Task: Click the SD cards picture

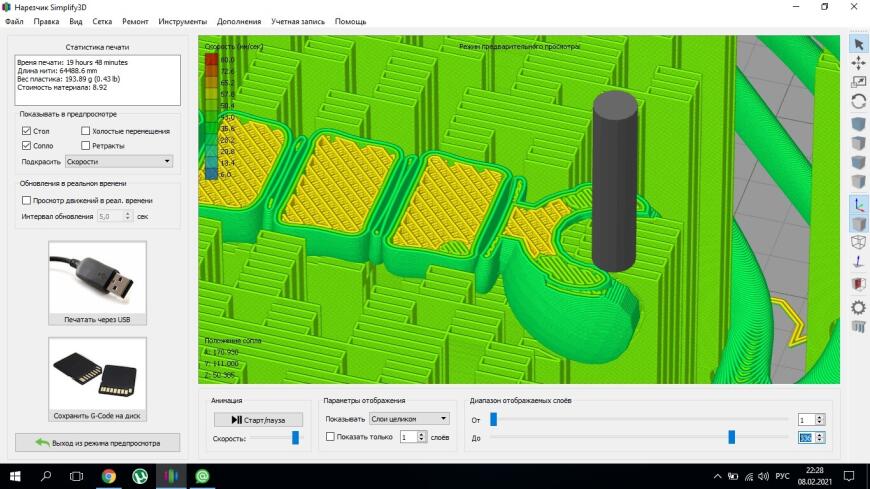Action: 98,374
